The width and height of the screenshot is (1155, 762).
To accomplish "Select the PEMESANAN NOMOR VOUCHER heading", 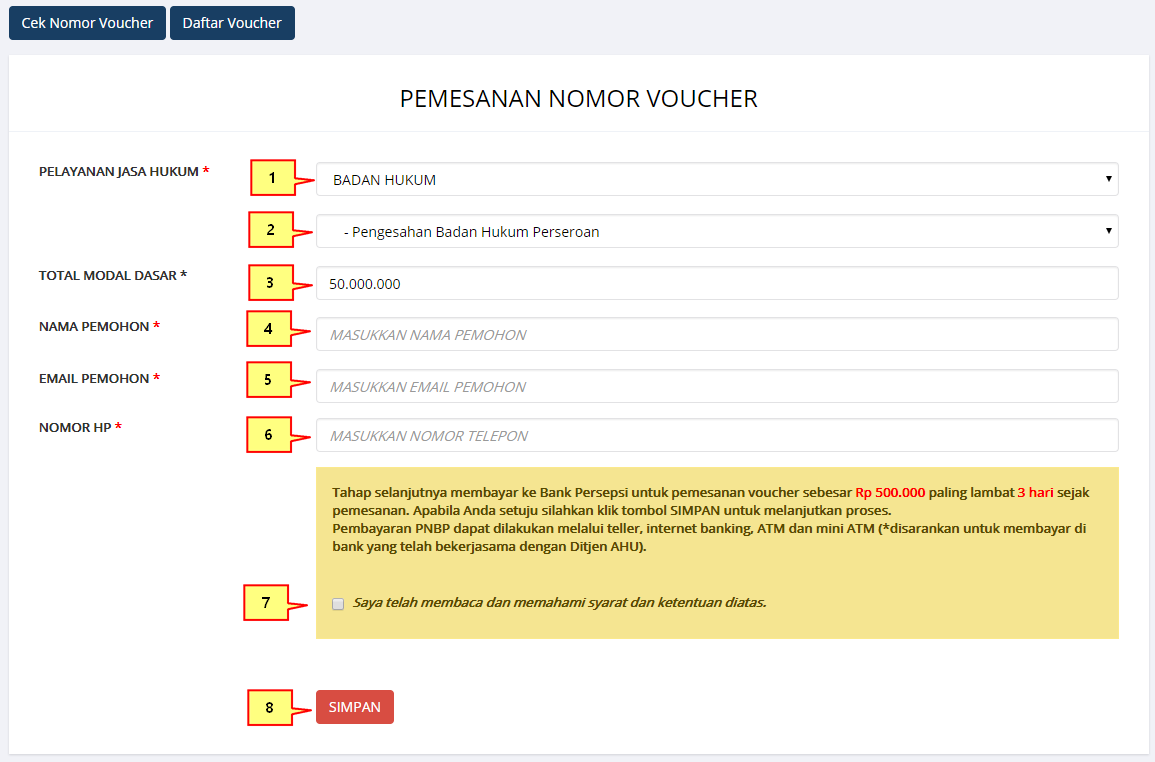I will (578, 98).
